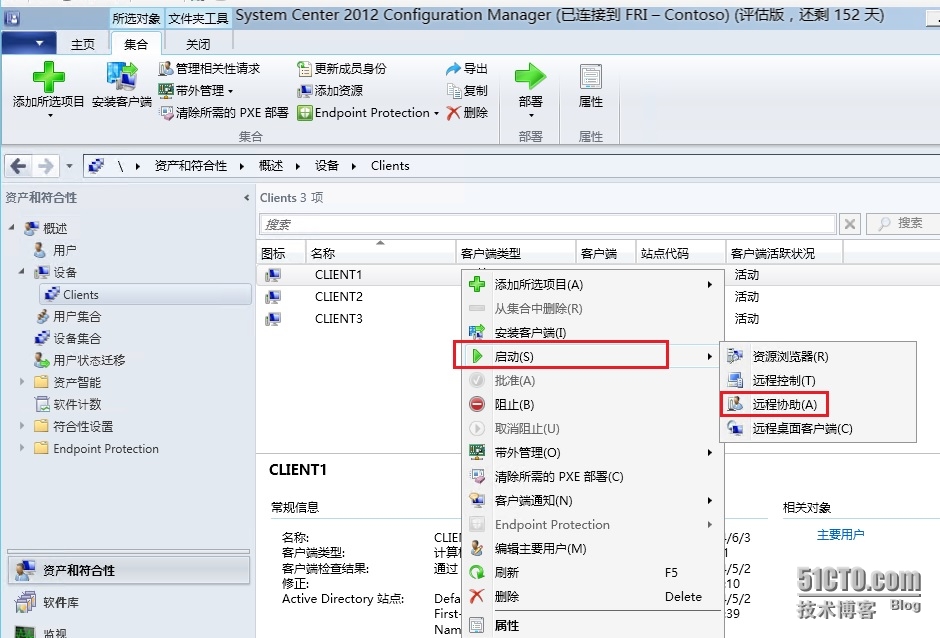Select the Clients tree node
940x638 pixels.
pyautogui.click(x=146, y=294)
